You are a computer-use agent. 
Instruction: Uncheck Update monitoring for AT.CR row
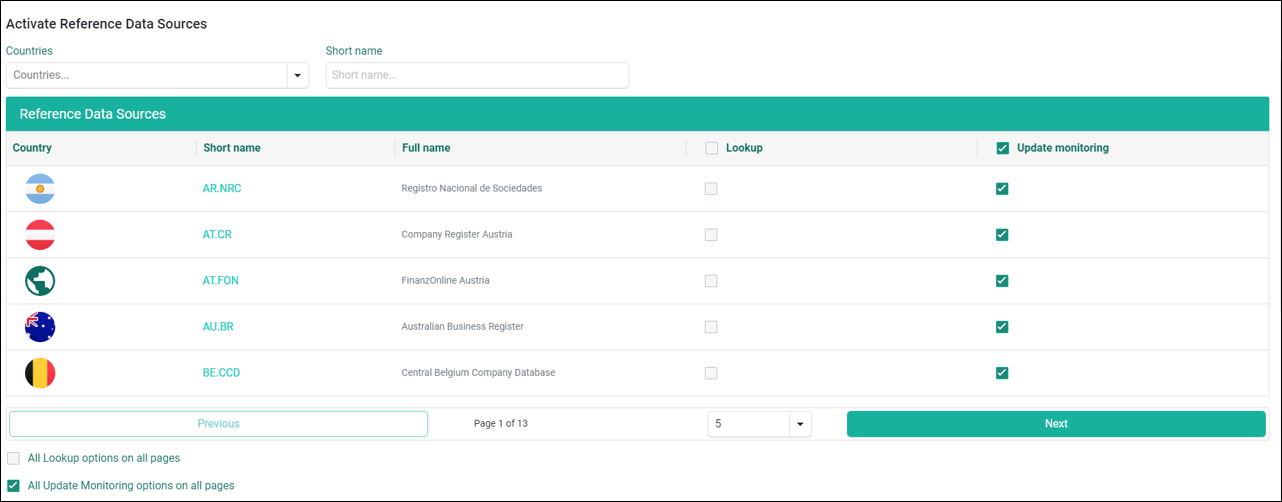click(x=1002, y=235)
